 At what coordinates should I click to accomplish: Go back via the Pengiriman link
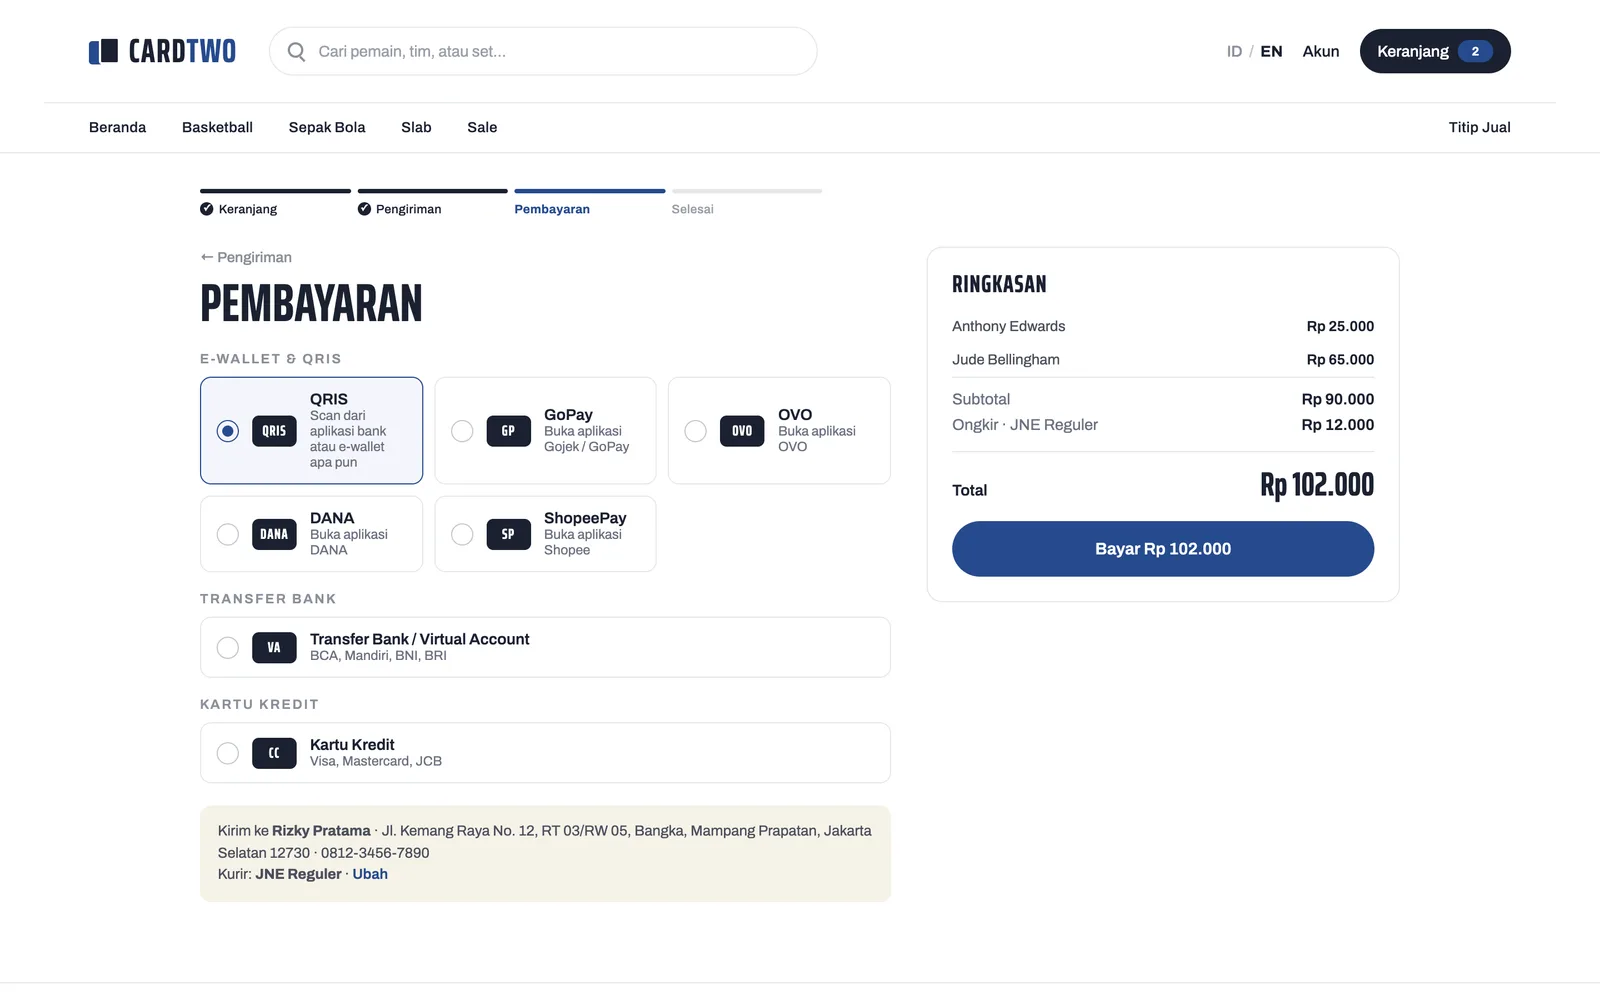[246, 257]
